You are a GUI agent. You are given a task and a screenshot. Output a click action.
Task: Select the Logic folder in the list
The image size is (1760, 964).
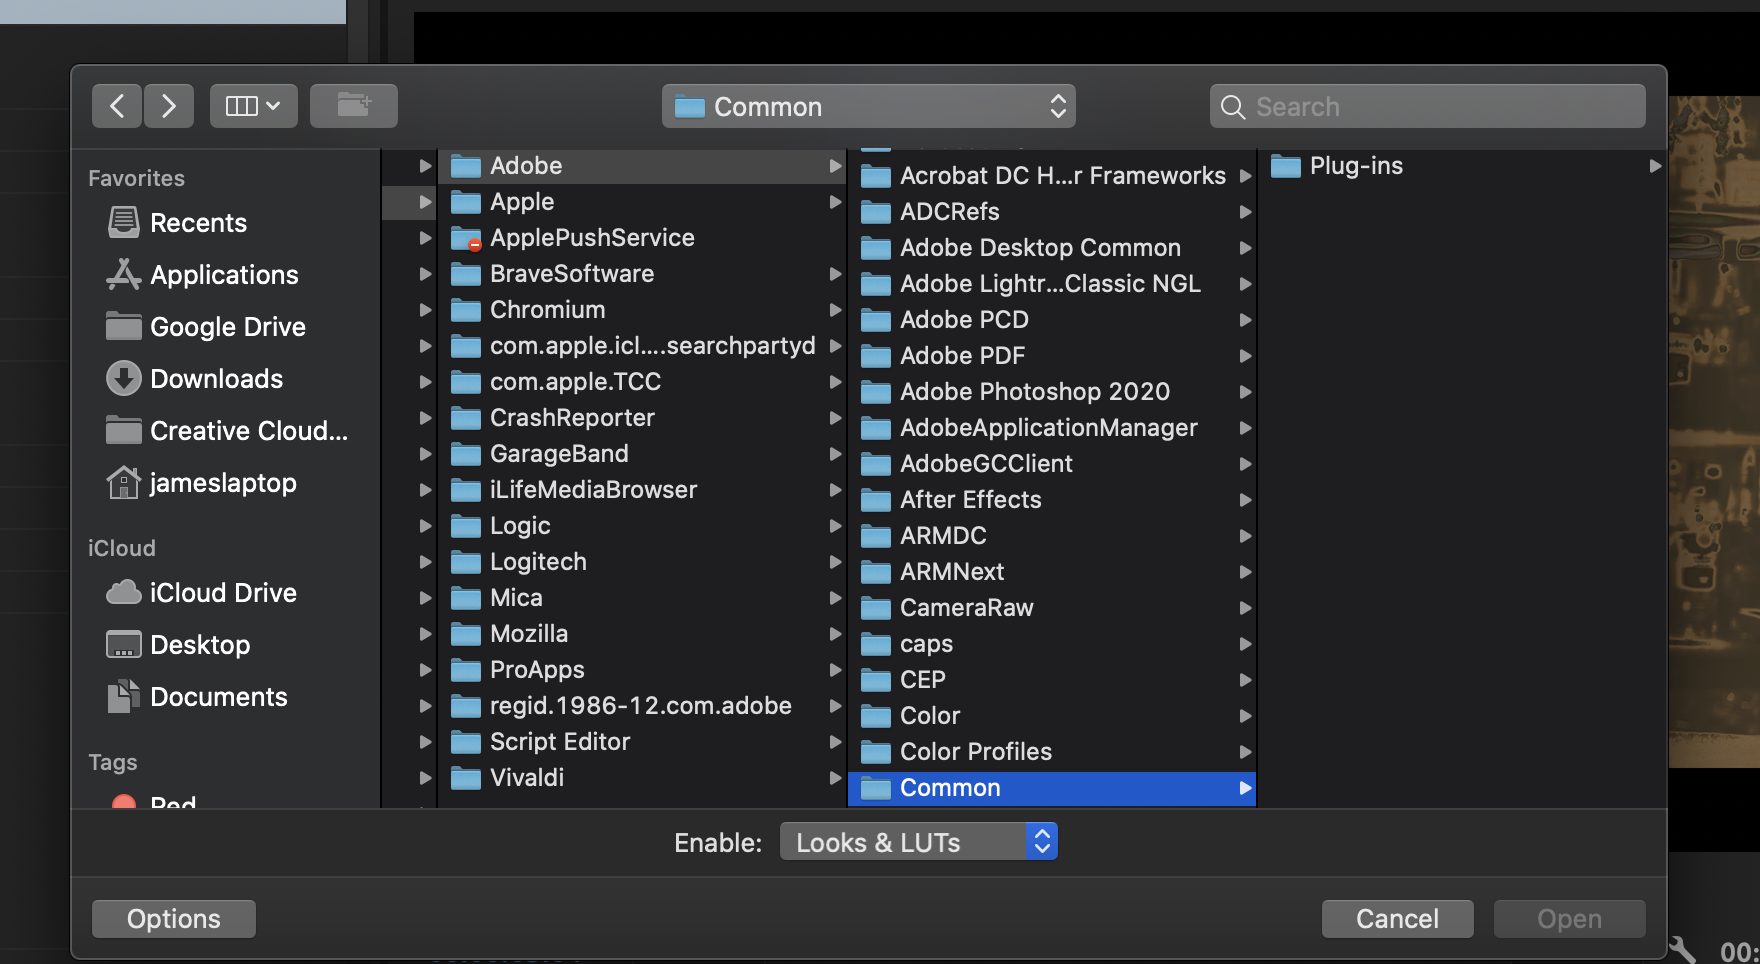click(520, 526)
